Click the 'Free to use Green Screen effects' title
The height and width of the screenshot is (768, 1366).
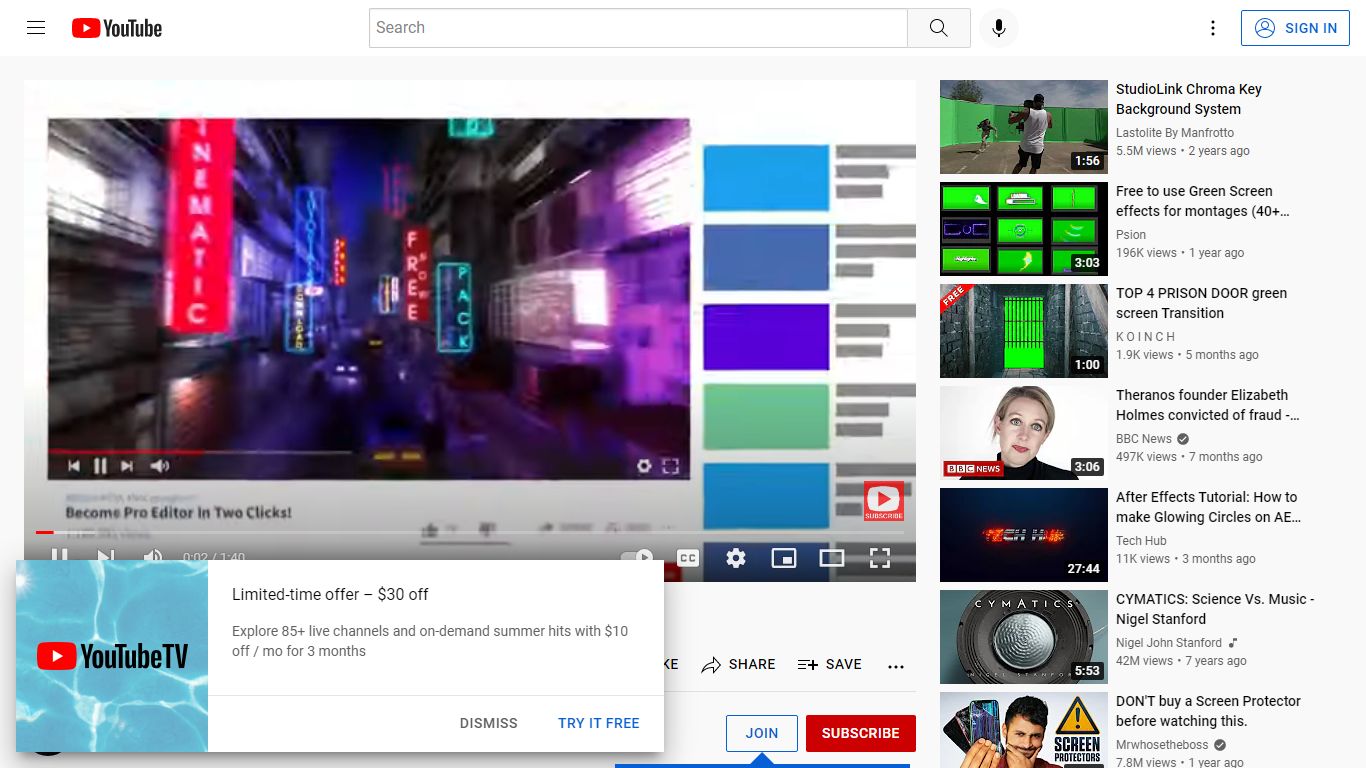(1203, 201)
